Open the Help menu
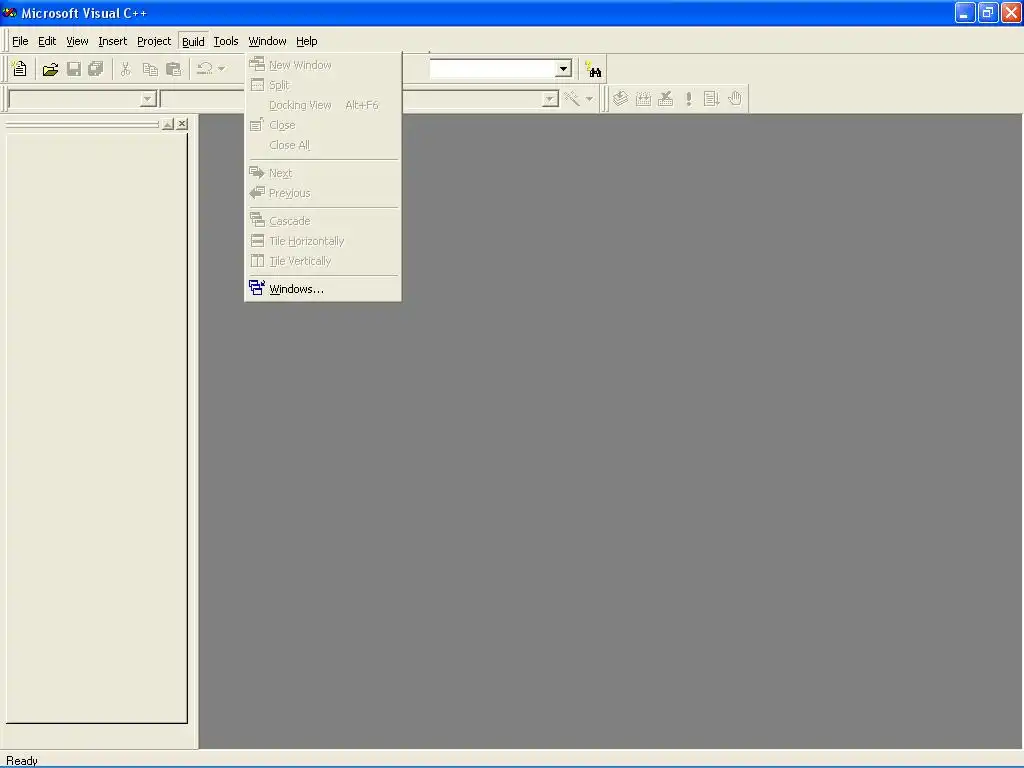The image size is (1024, 768). [x=306, y=41]
